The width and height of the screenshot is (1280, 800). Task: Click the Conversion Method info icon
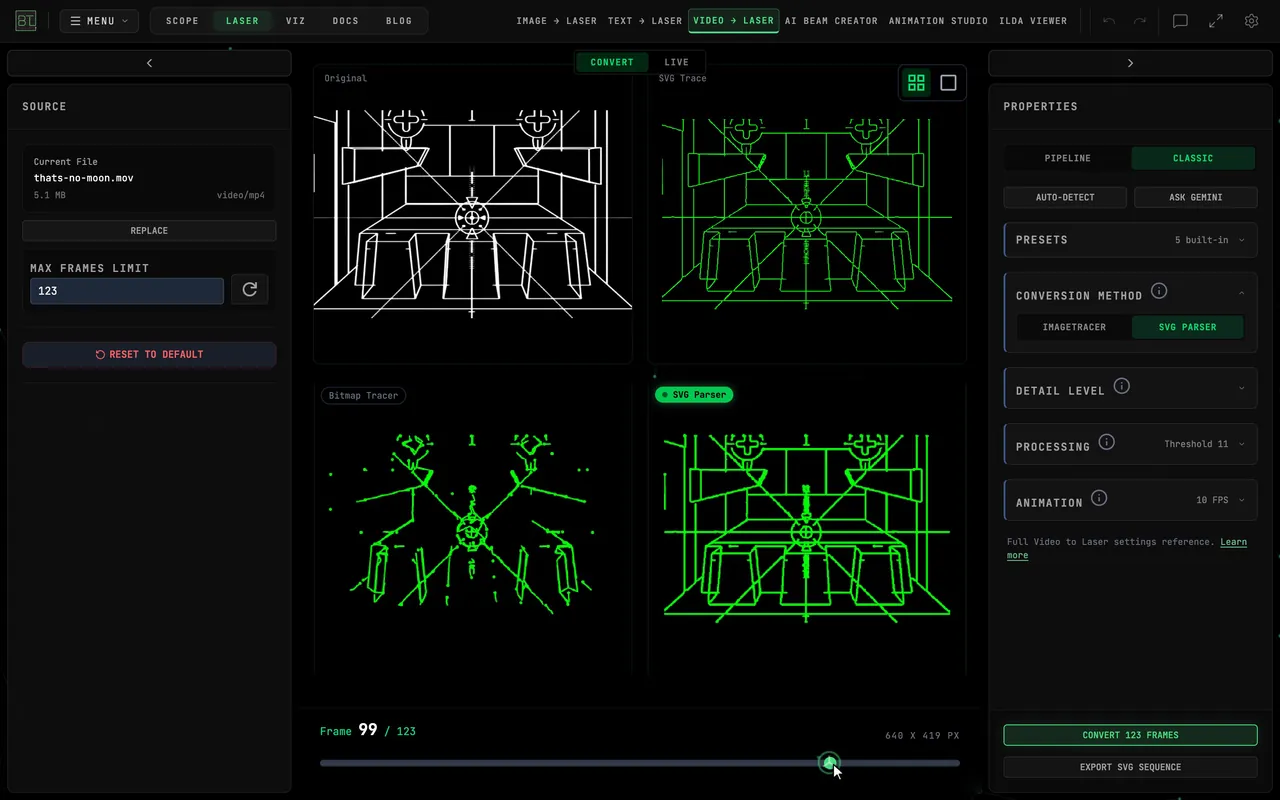[1159, 291]
